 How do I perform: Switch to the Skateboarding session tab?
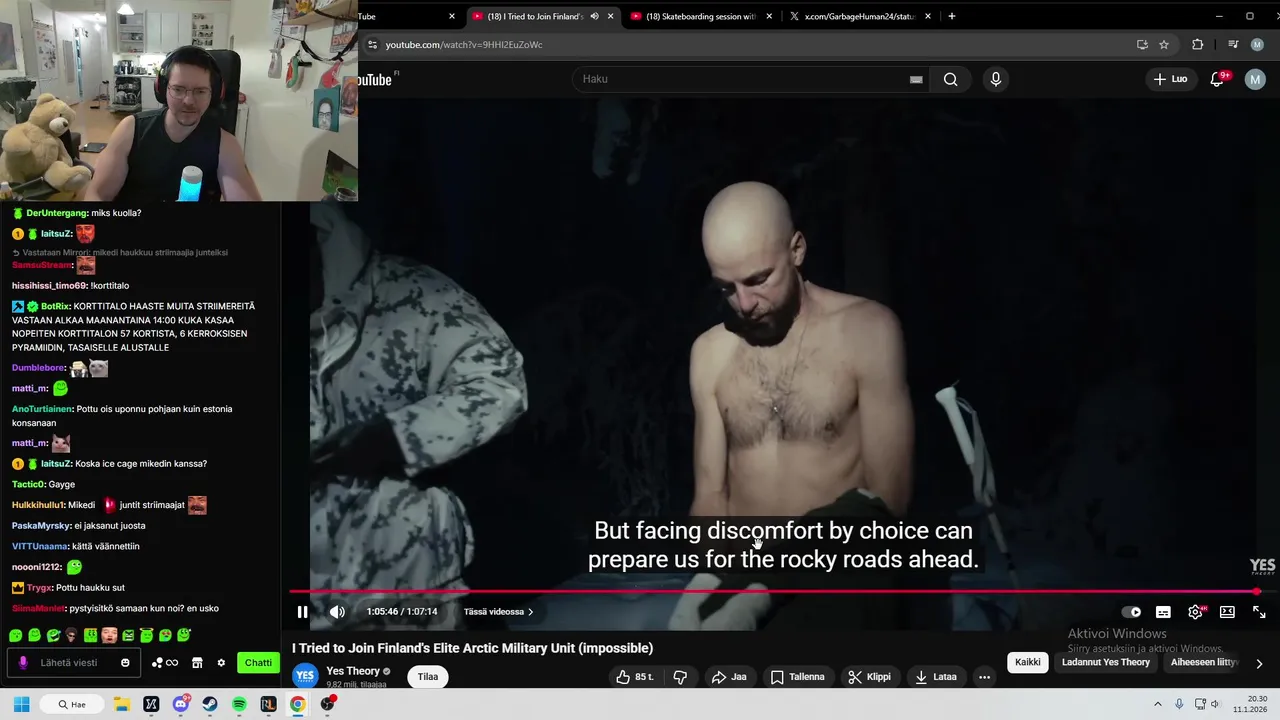click(x=700, y=16)
